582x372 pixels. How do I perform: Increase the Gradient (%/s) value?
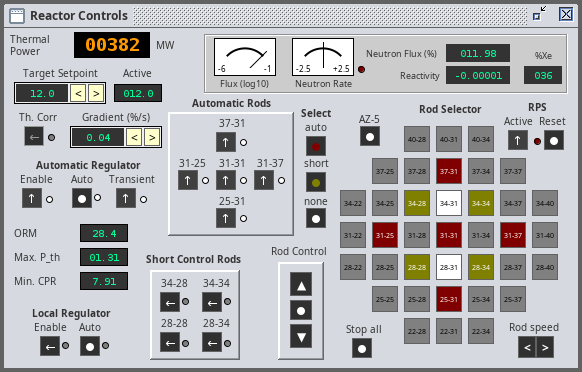click(x=152, y=137)
